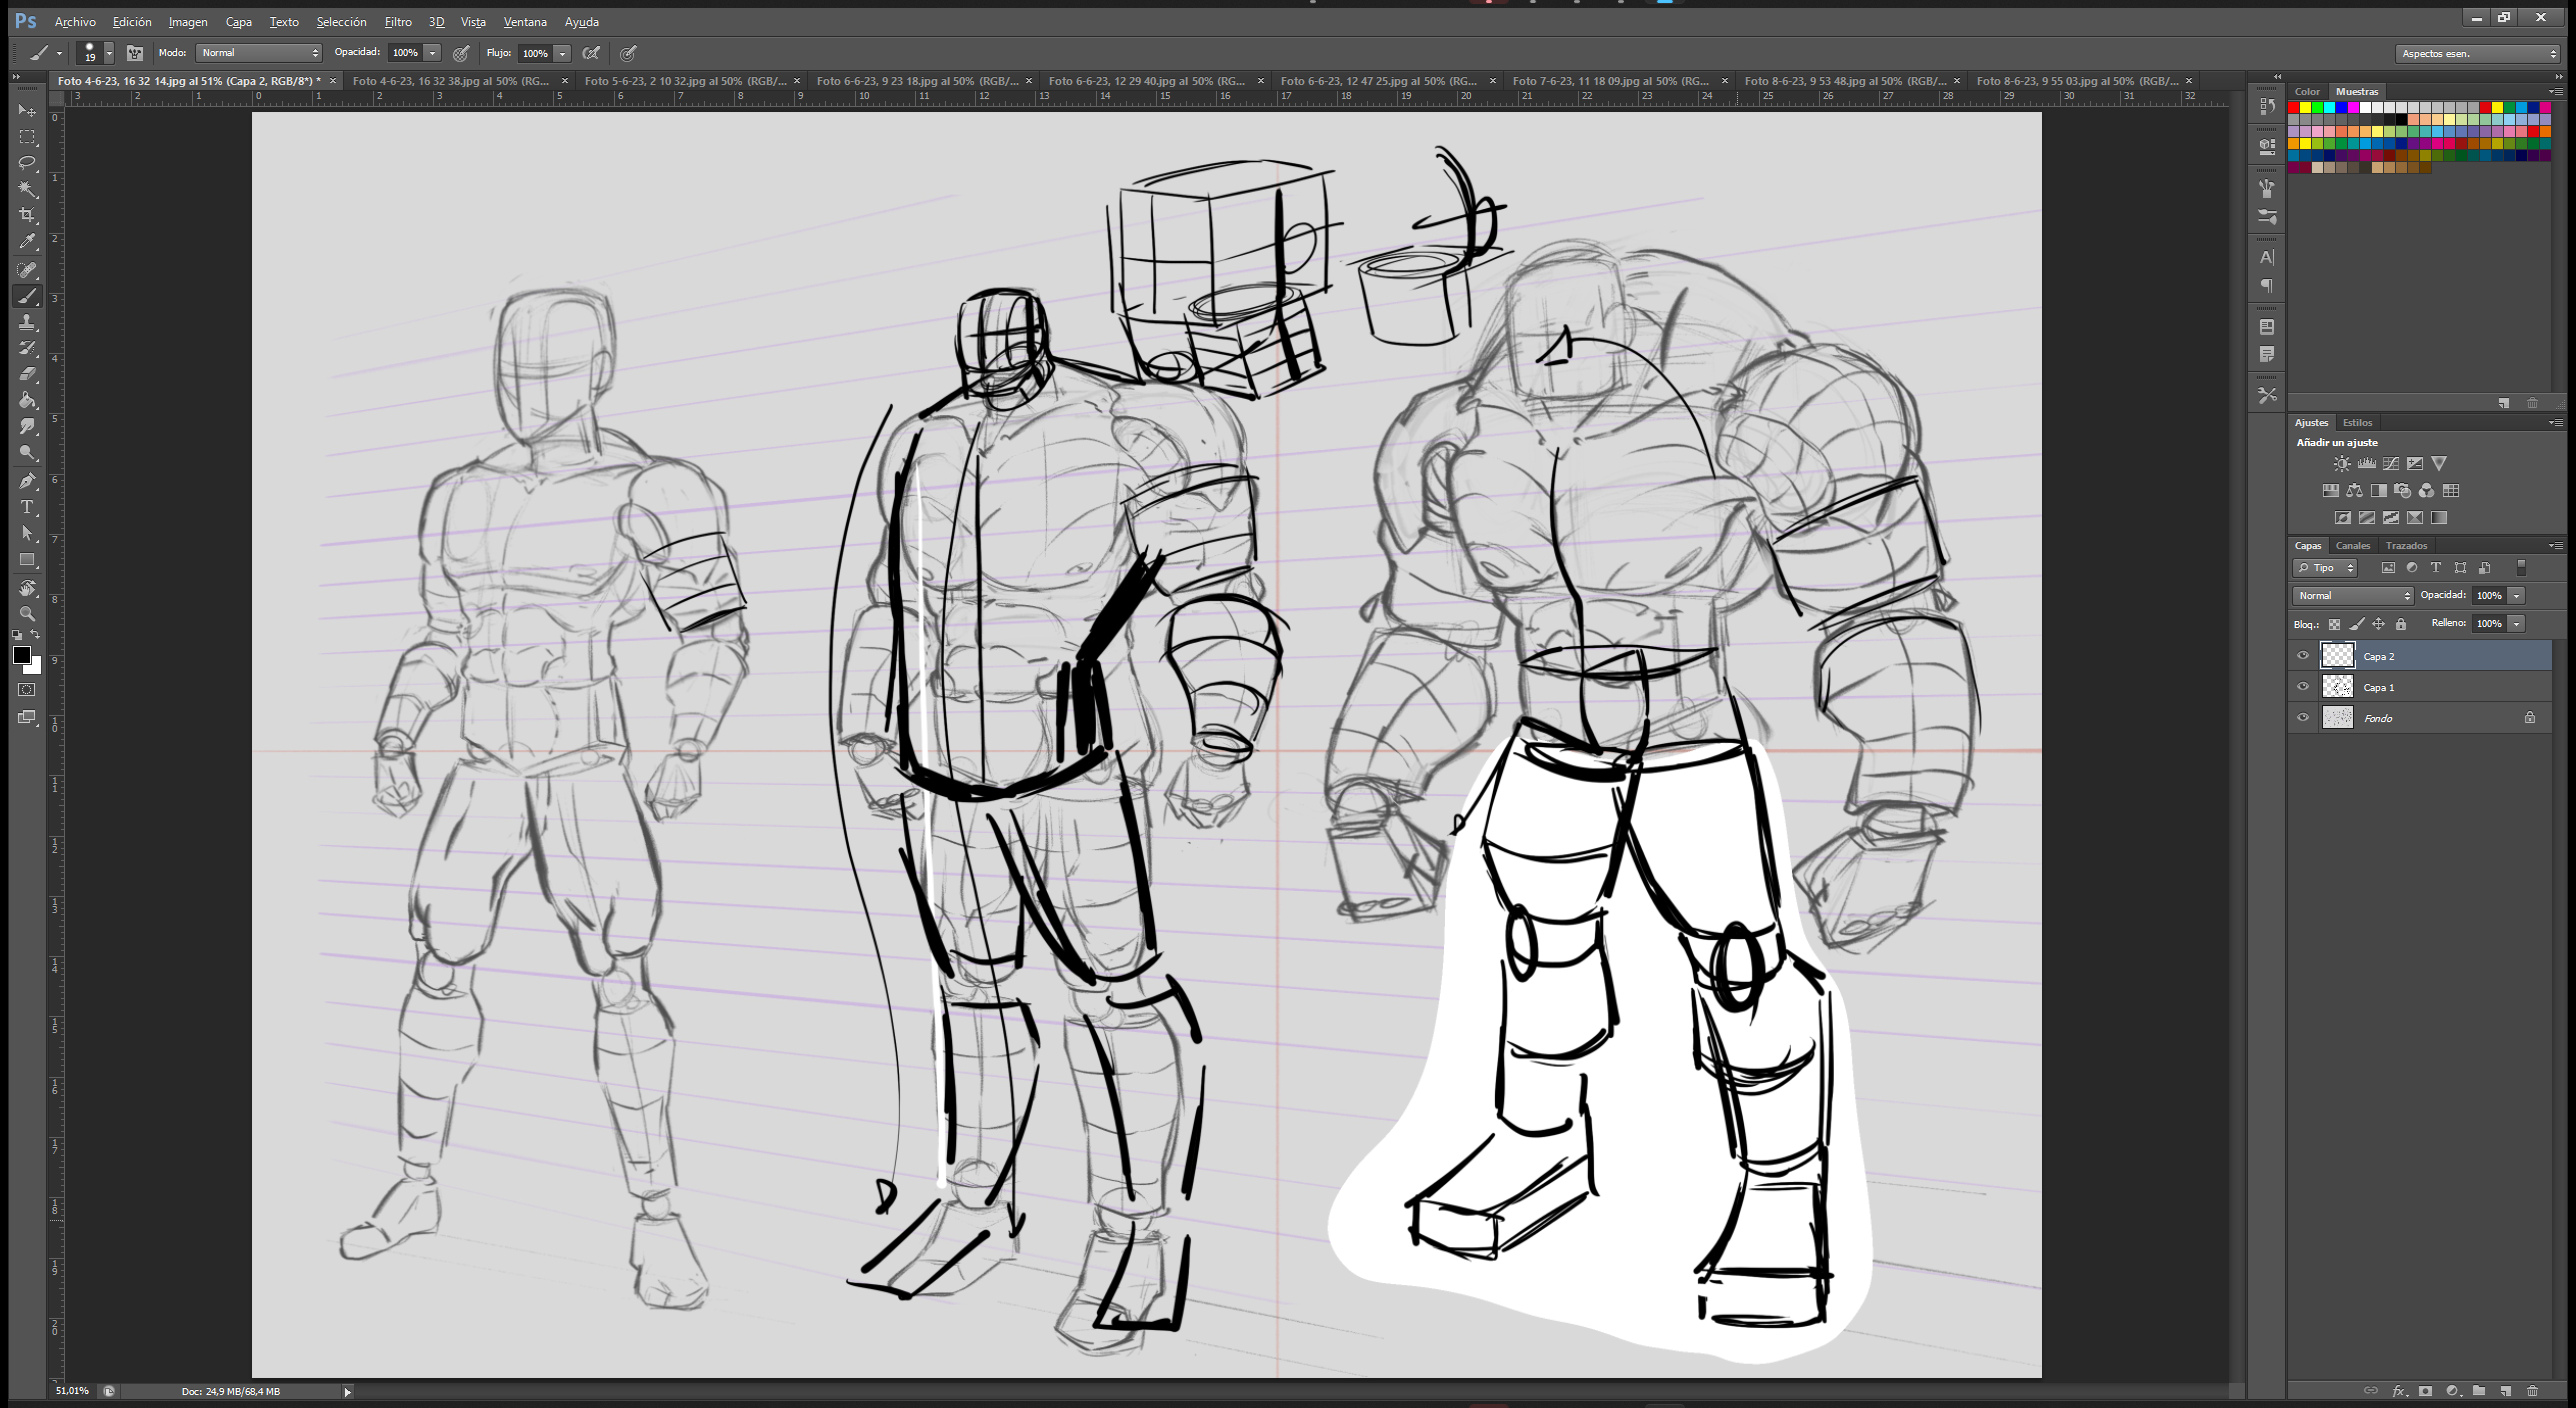Select the Lasso tool
2576x1408 pixels.
27,162
